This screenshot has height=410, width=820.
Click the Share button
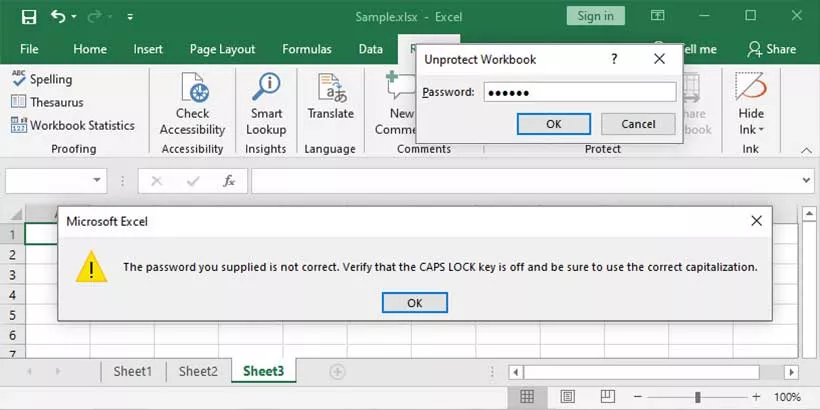771,49
